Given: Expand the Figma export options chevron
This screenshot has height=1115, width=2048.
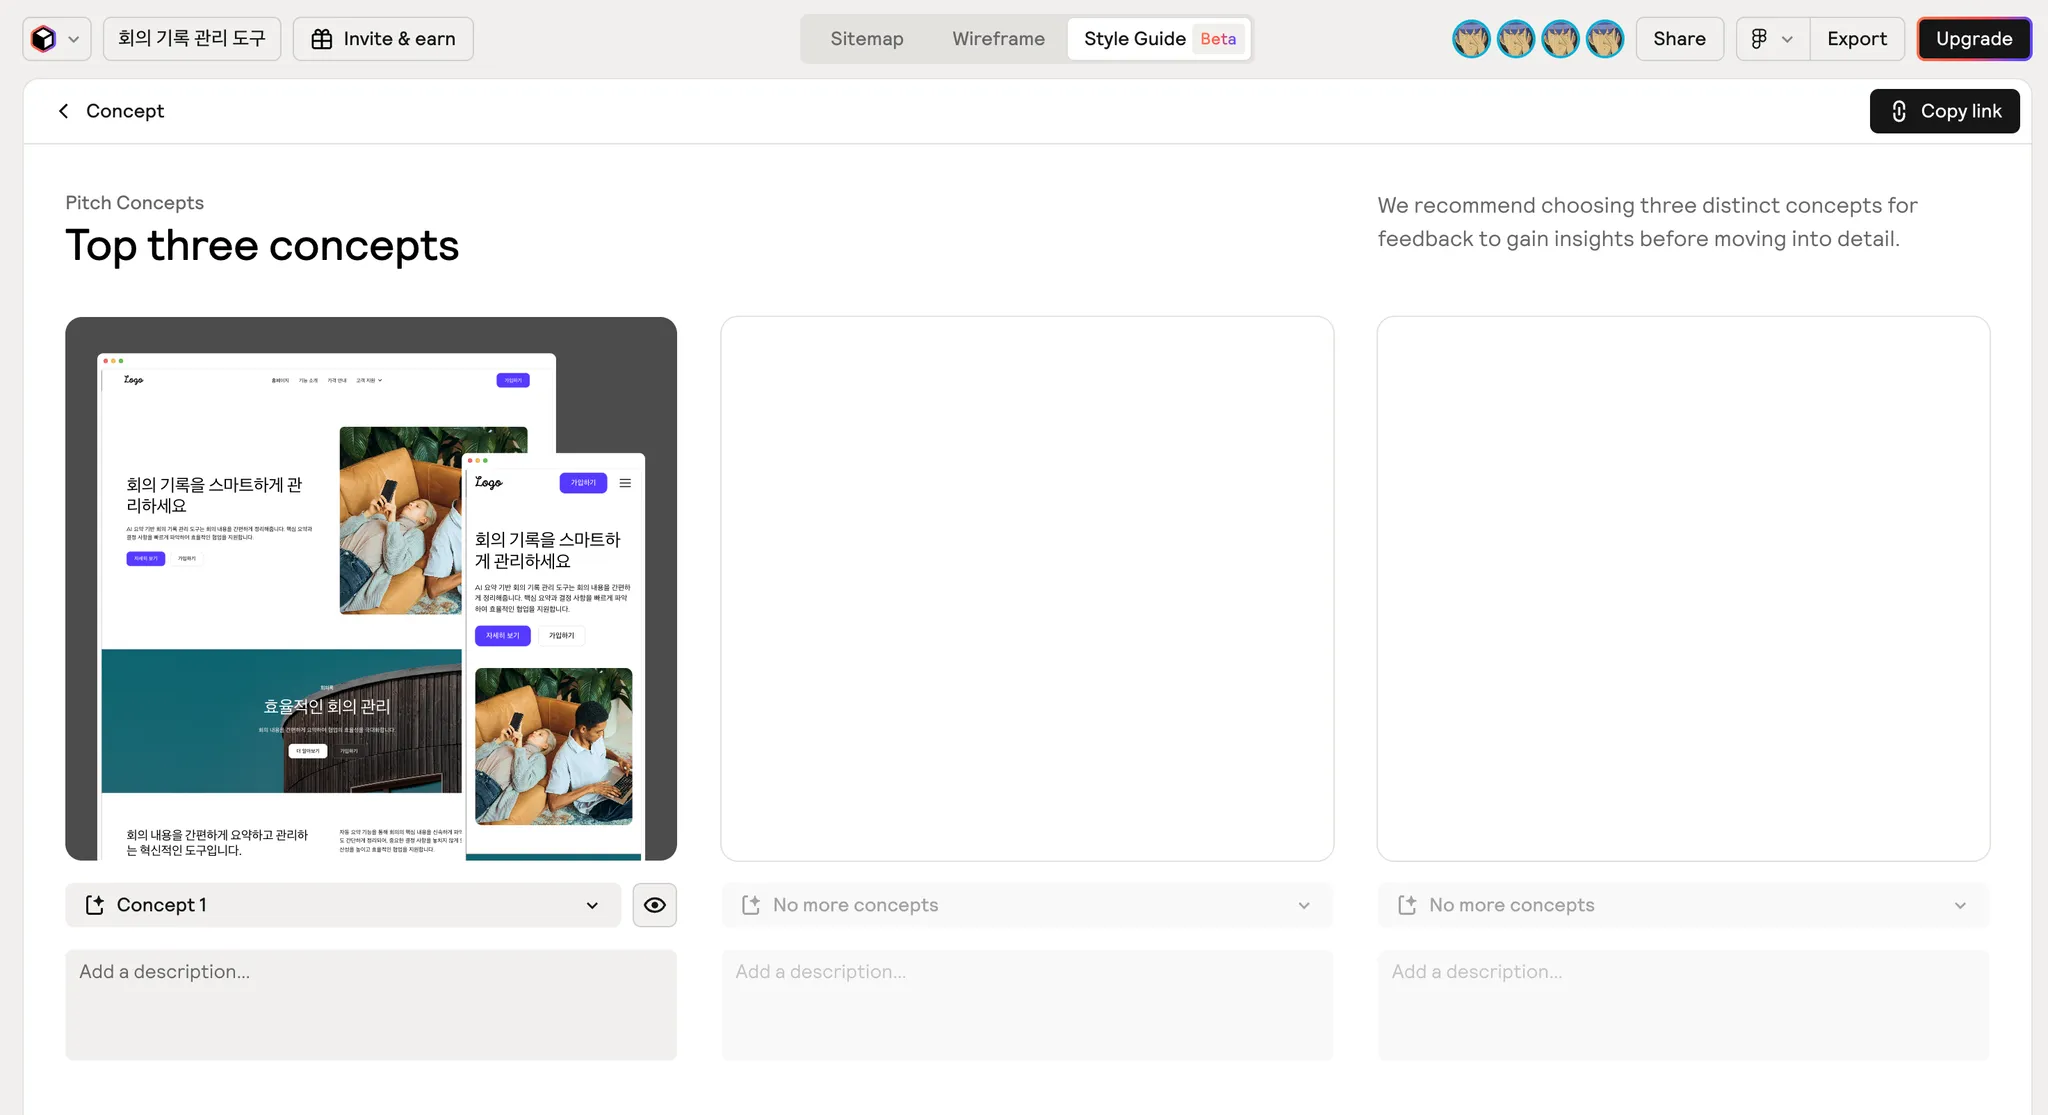Looking at the screenshot, I should click(x=1788, y=39).
